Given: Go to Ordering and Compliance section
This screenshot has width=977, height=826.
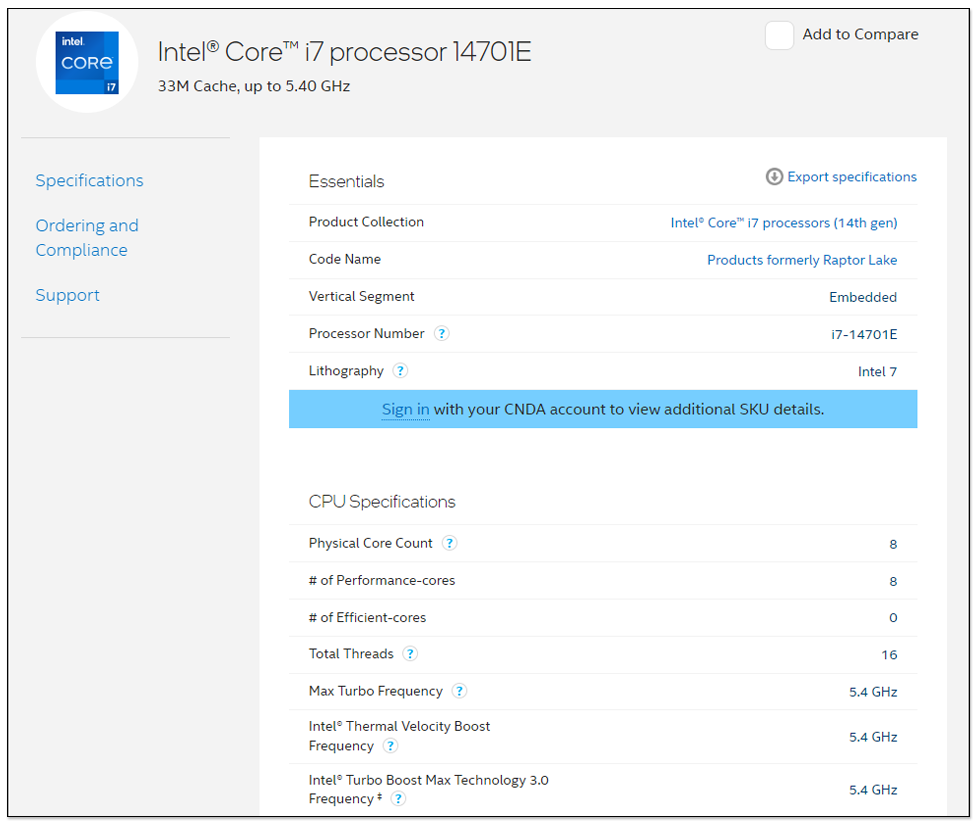Looking at the screenshot, I should pyautogui.click(x=87, y=237).
